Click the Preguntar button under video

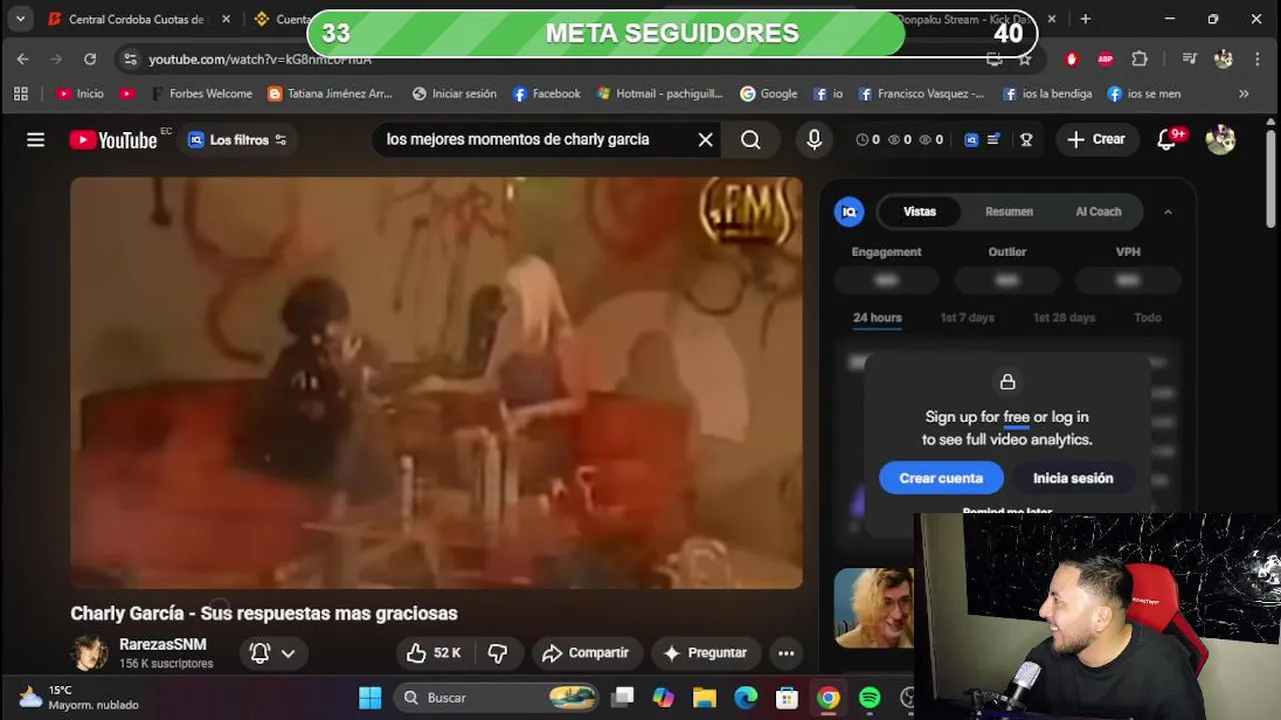705,653
